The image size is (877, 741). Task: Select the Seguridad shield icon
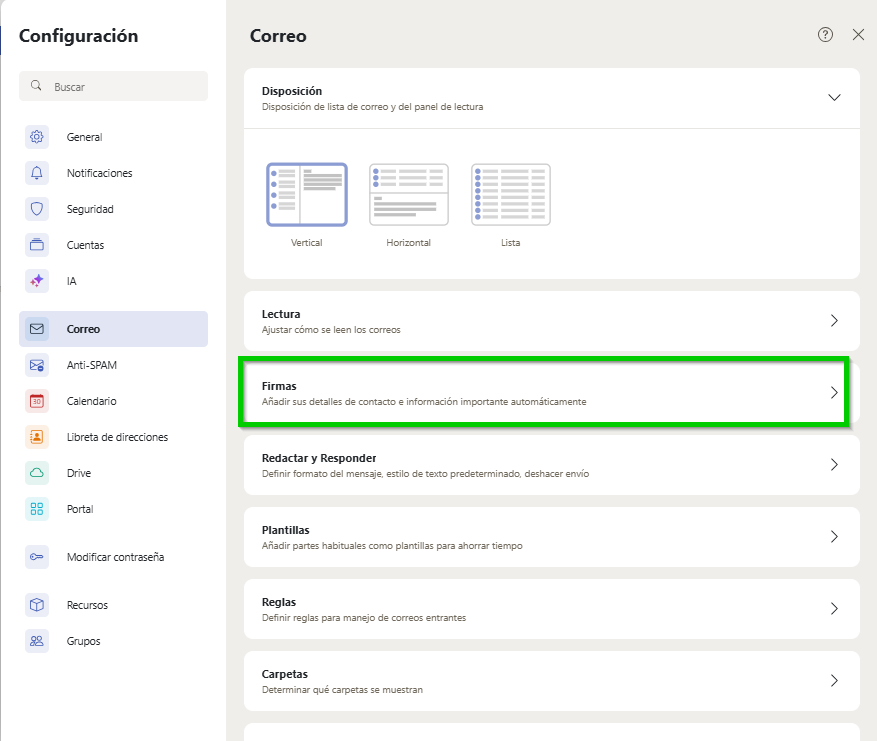click(37, 209)
